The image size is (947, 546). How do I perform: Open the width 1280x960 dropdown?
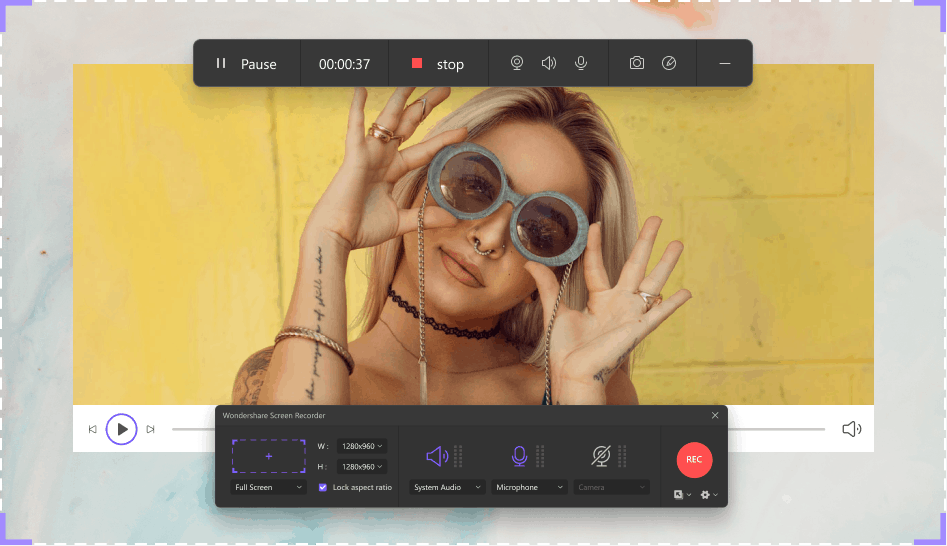click(362, 446)
